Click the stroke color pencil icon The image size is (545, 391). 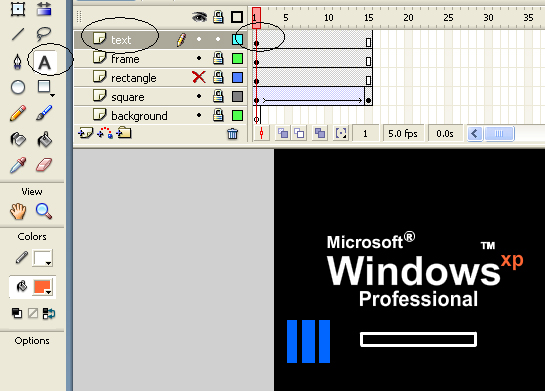click(22, 258)
